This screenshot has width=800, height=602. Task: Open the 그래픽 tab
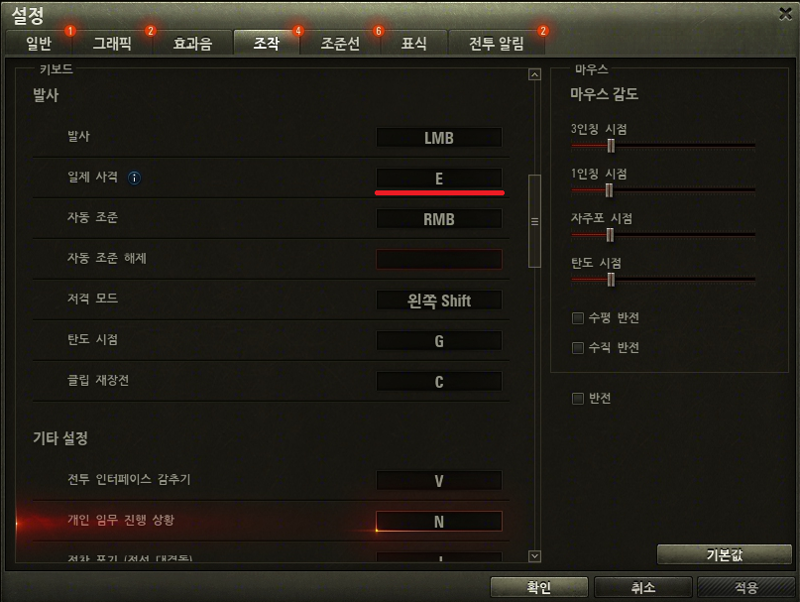112,43
